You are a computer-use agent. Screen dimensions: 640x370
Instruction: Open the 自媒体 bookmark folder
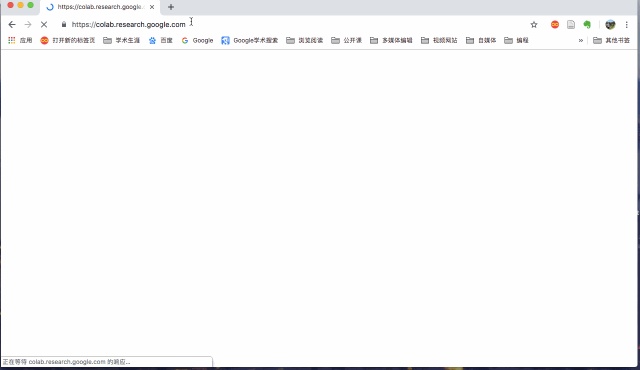[481, 40]
